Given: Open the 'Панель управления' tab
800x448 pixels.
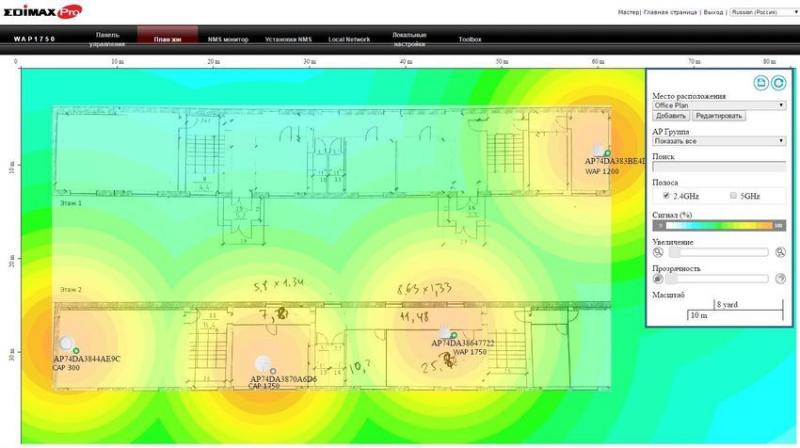Looking at the screenshot, I should (x=107, y=39).
